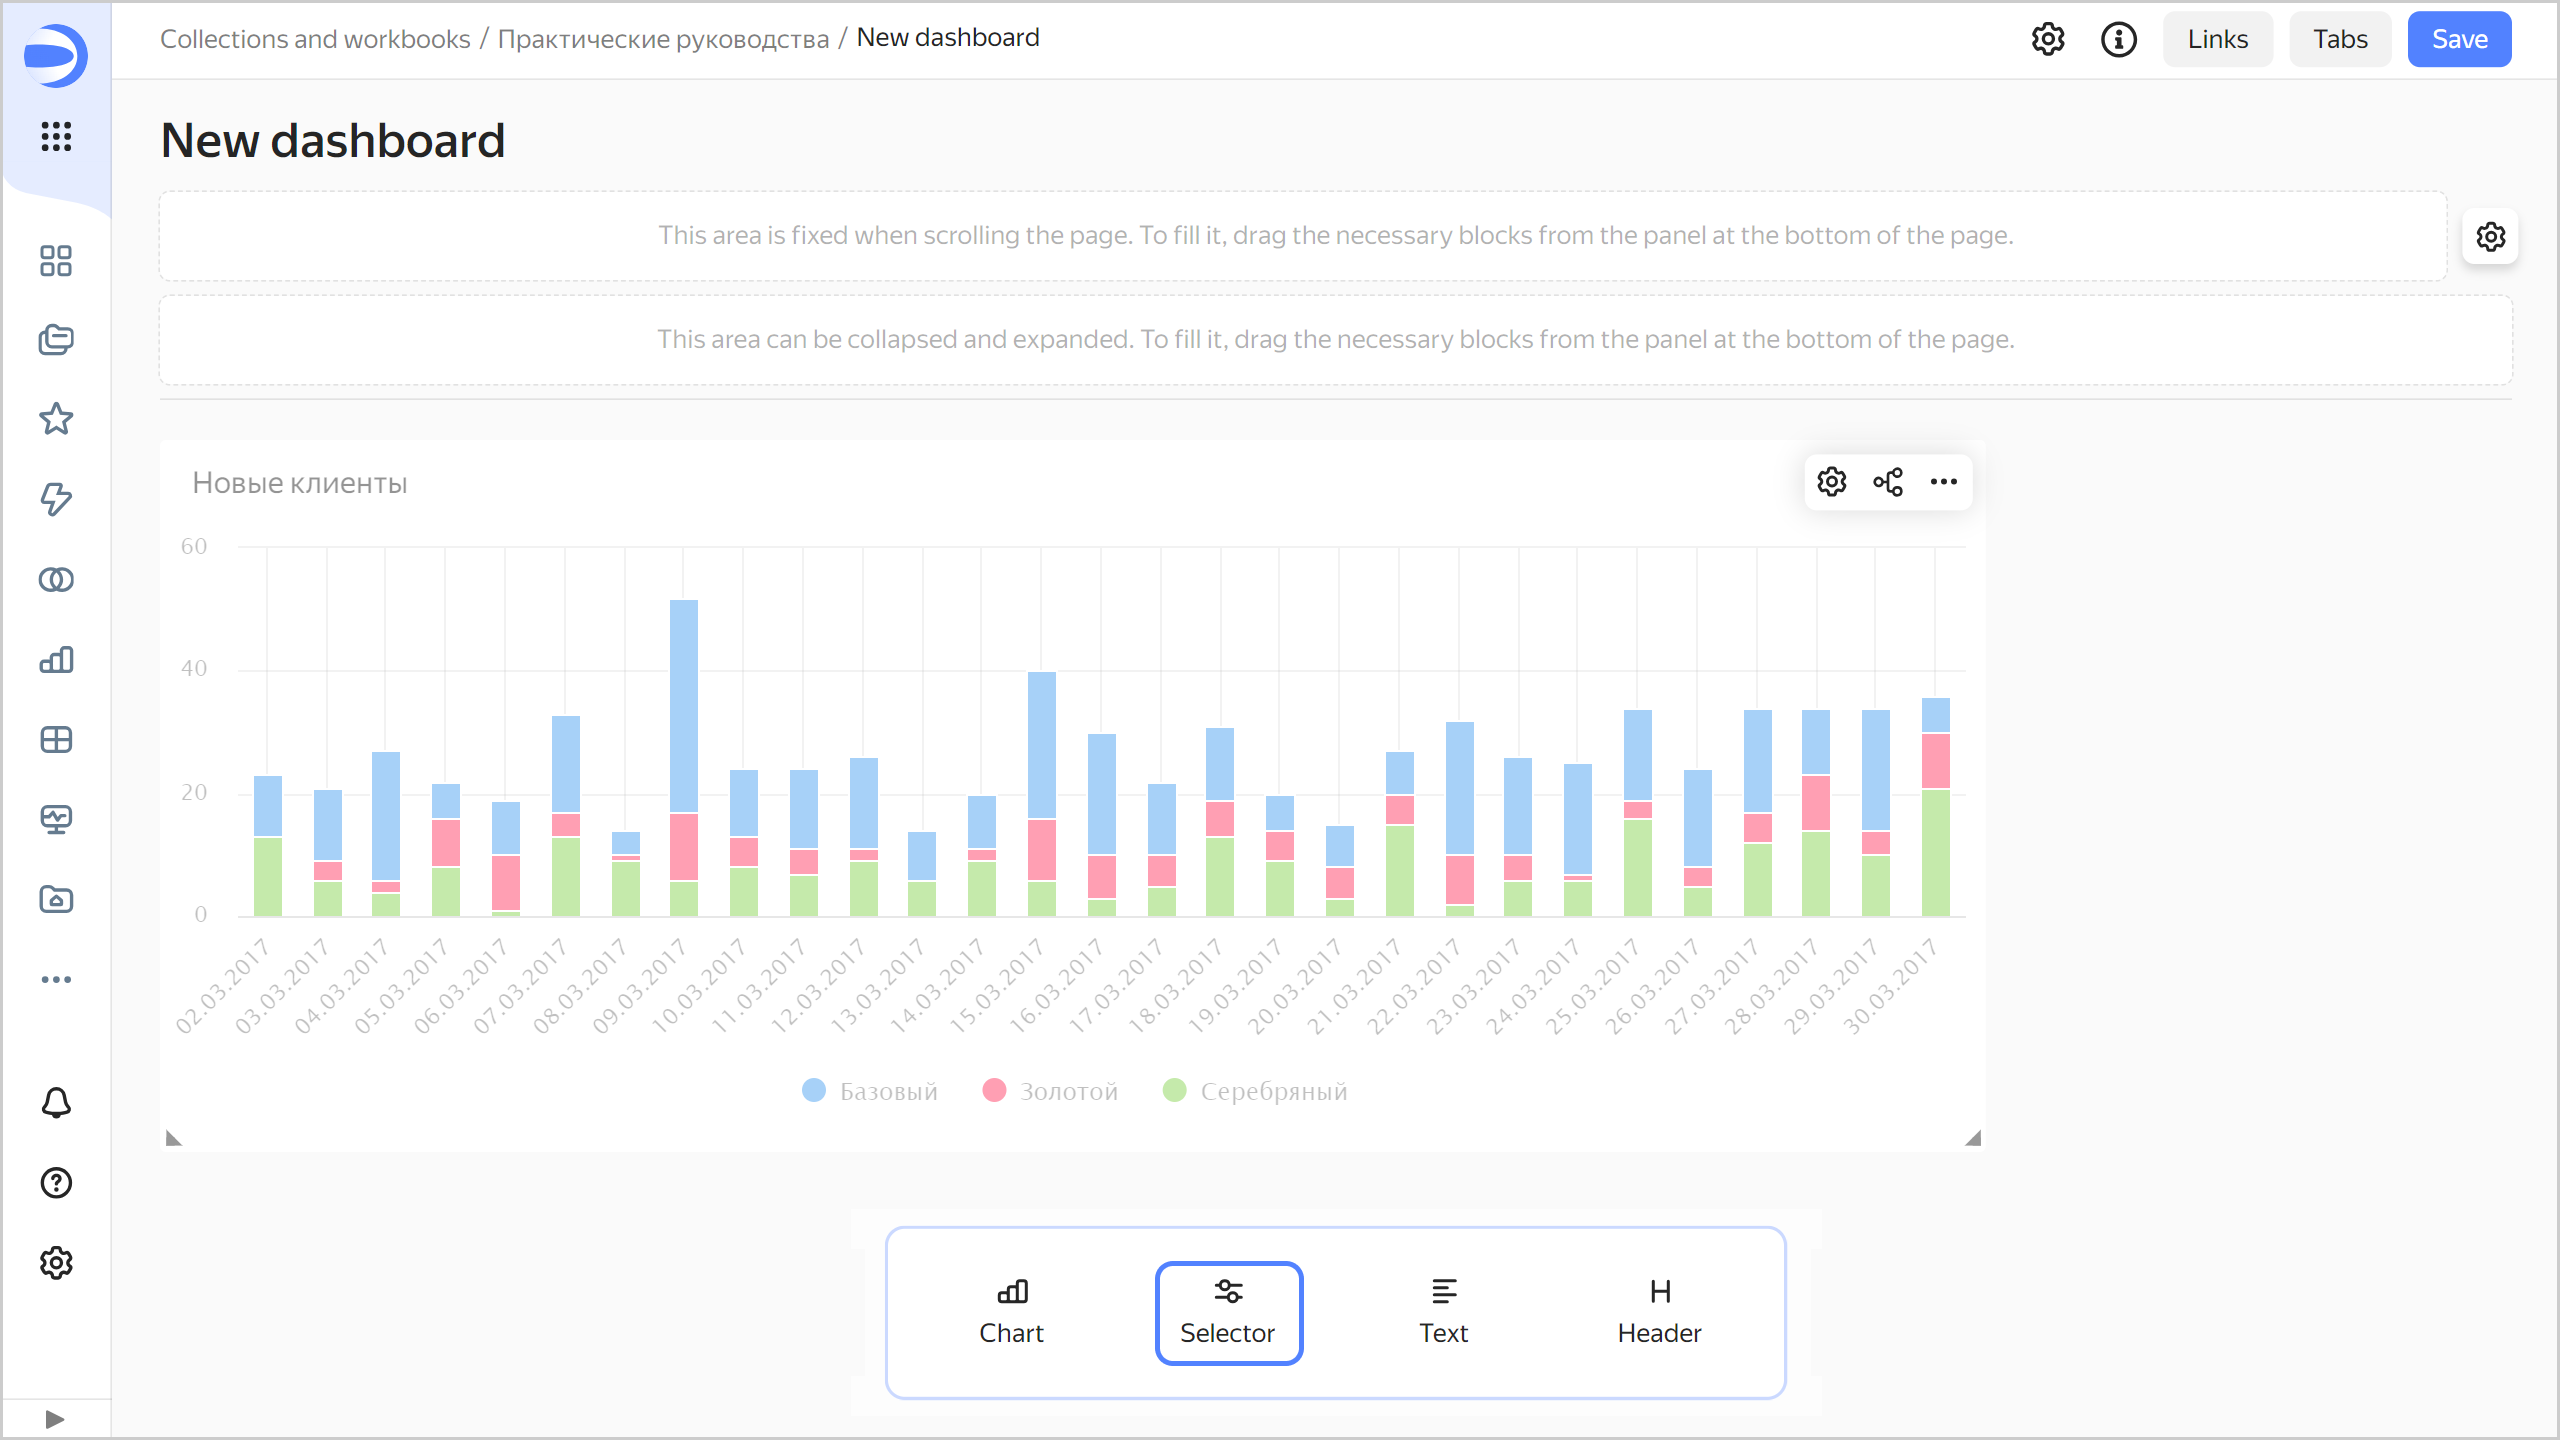2560x1440 pixels.
Task: Save the dashboard
Action: pyautogui.click(x=2459, y=40)
